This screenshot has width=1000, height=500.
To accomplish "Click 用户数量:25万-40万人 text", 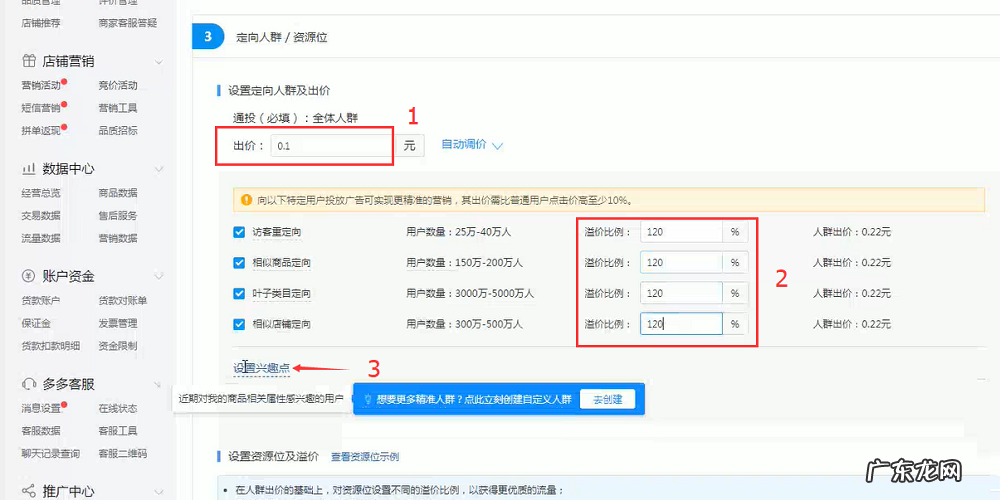I will (459, 232).
